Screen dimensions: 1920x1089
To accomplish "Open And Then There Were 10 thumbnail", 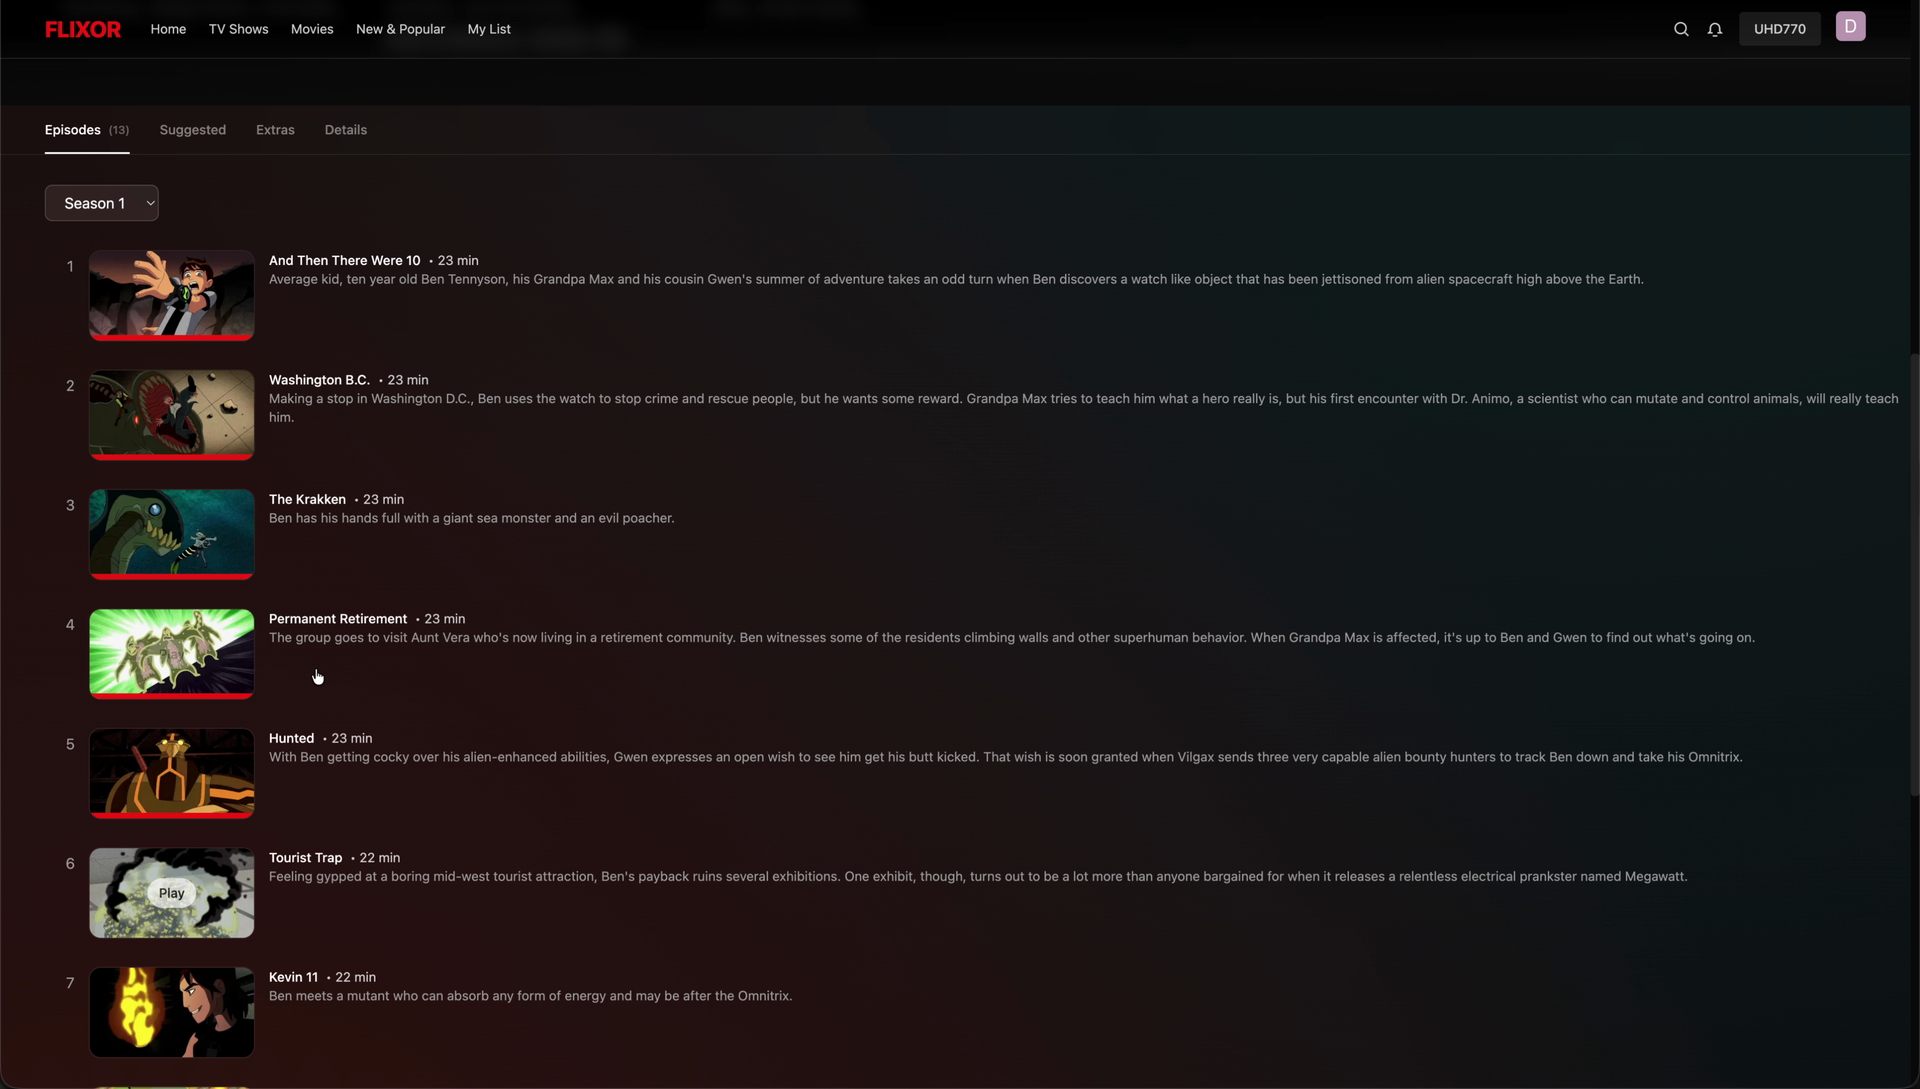I will pyautogui.click(x=172, y=295).
